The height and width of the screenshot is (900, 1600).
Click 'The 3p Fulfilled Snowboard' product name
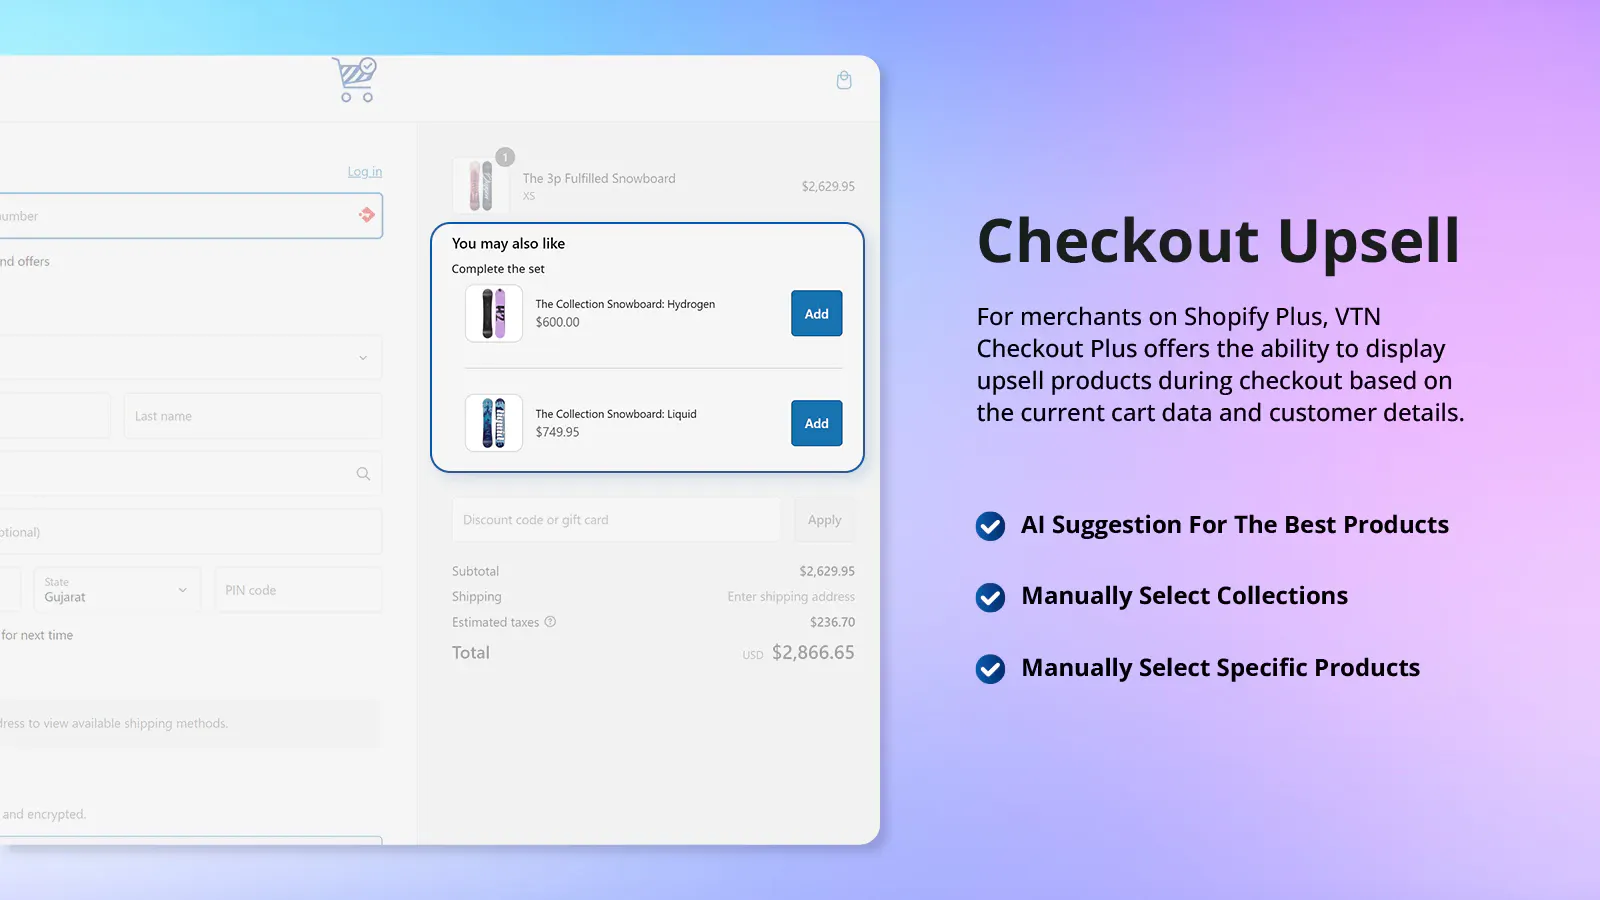click(x=599, y=178)
